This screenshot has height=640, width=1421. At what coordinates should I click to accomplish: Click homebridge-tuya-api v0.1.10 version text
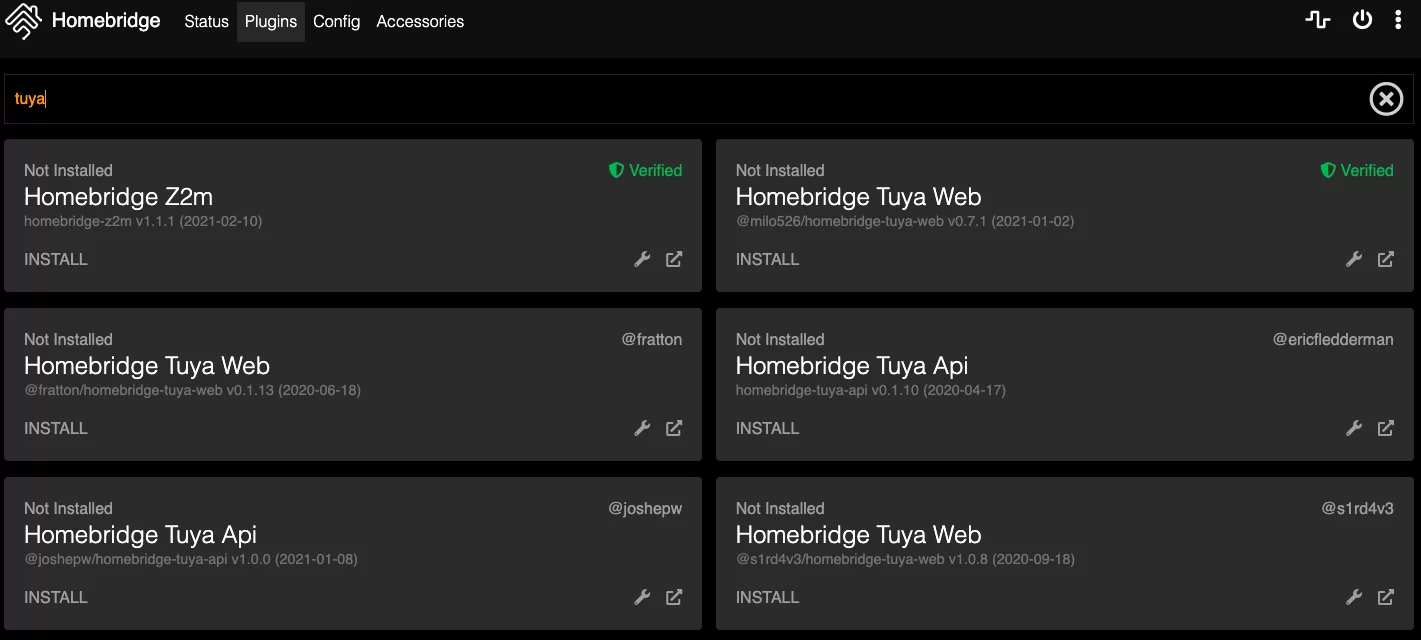click(871, 390)
